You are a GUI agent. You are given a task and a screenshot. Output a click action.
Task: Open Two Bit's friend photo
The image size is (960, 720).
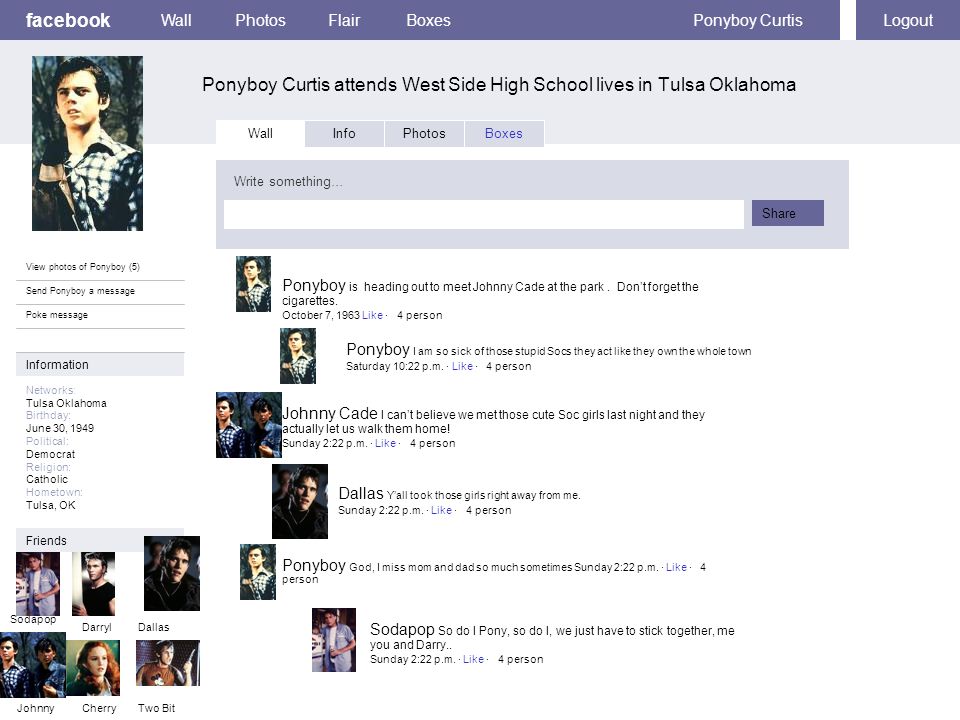point(168,663)
